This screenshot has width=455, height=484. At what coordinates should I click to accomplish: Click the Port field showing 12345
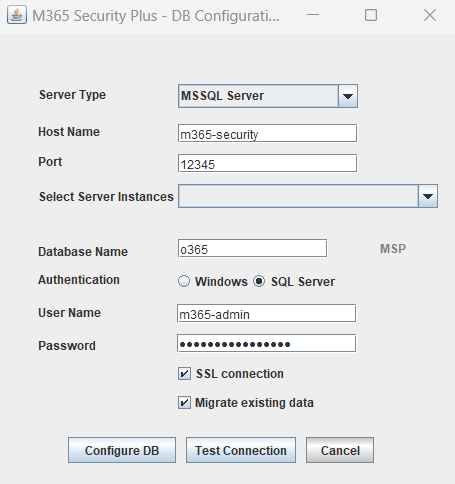coord(267,163)
